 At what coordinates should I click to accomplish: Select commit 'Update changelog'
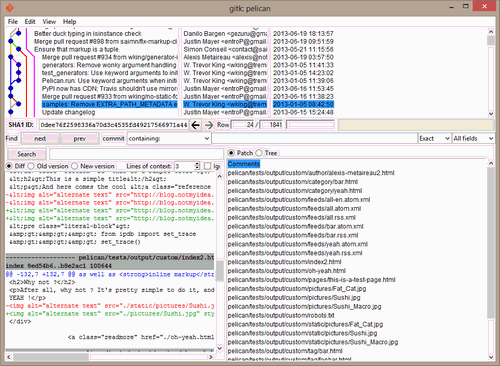point(69,112)
